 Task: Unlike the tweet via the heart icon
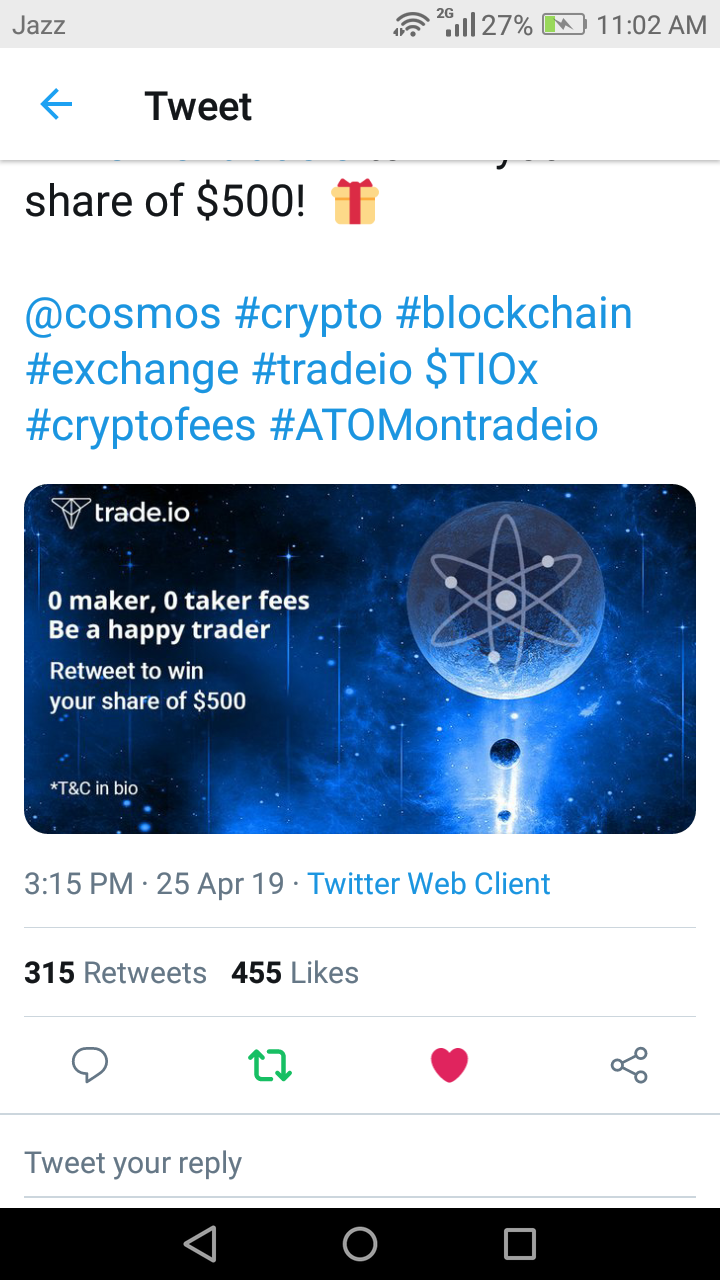(x=449, y=1064)
